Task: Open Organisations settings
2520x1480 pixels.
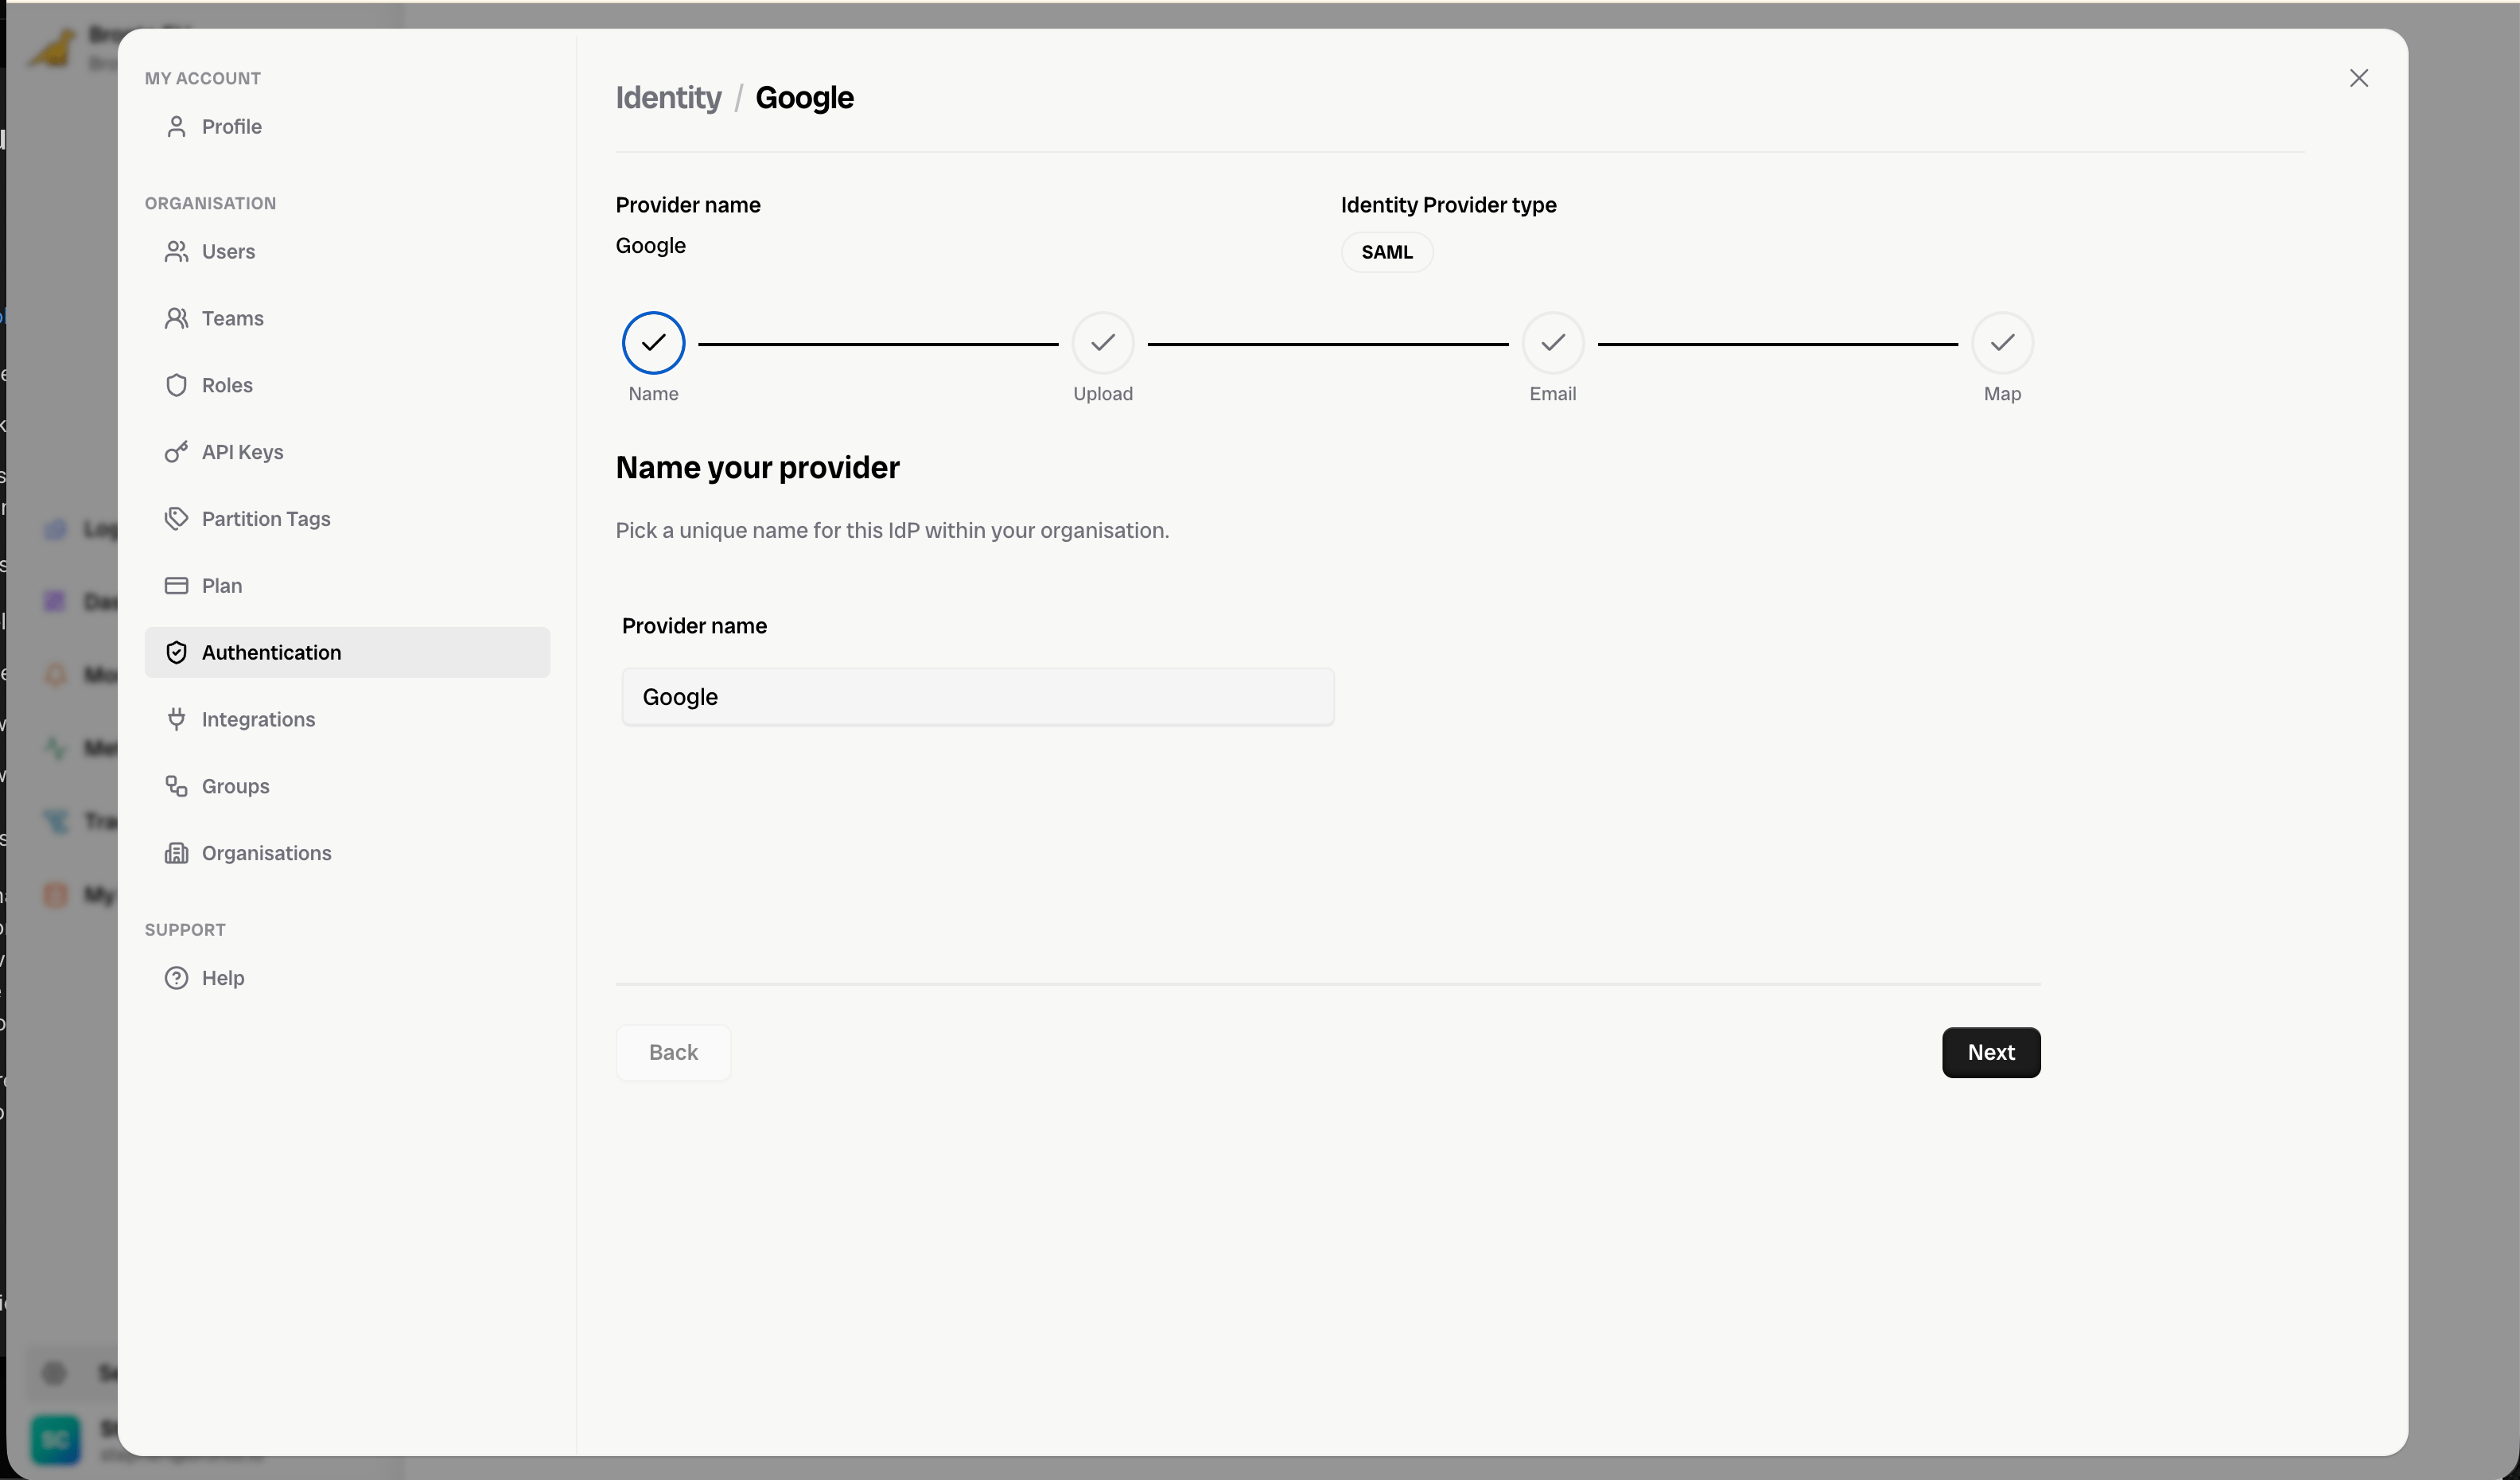Action: (347, 853)
